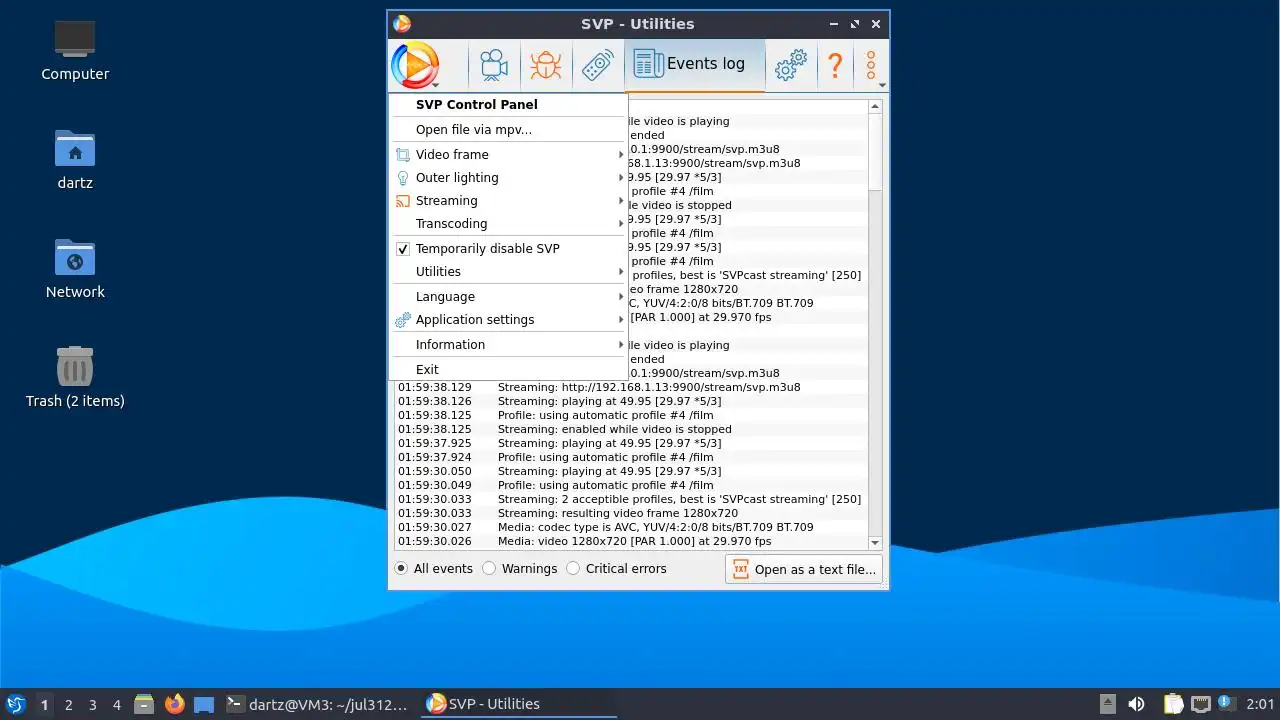Select the Warnings radio button
1280x720 pixels.
489,568
